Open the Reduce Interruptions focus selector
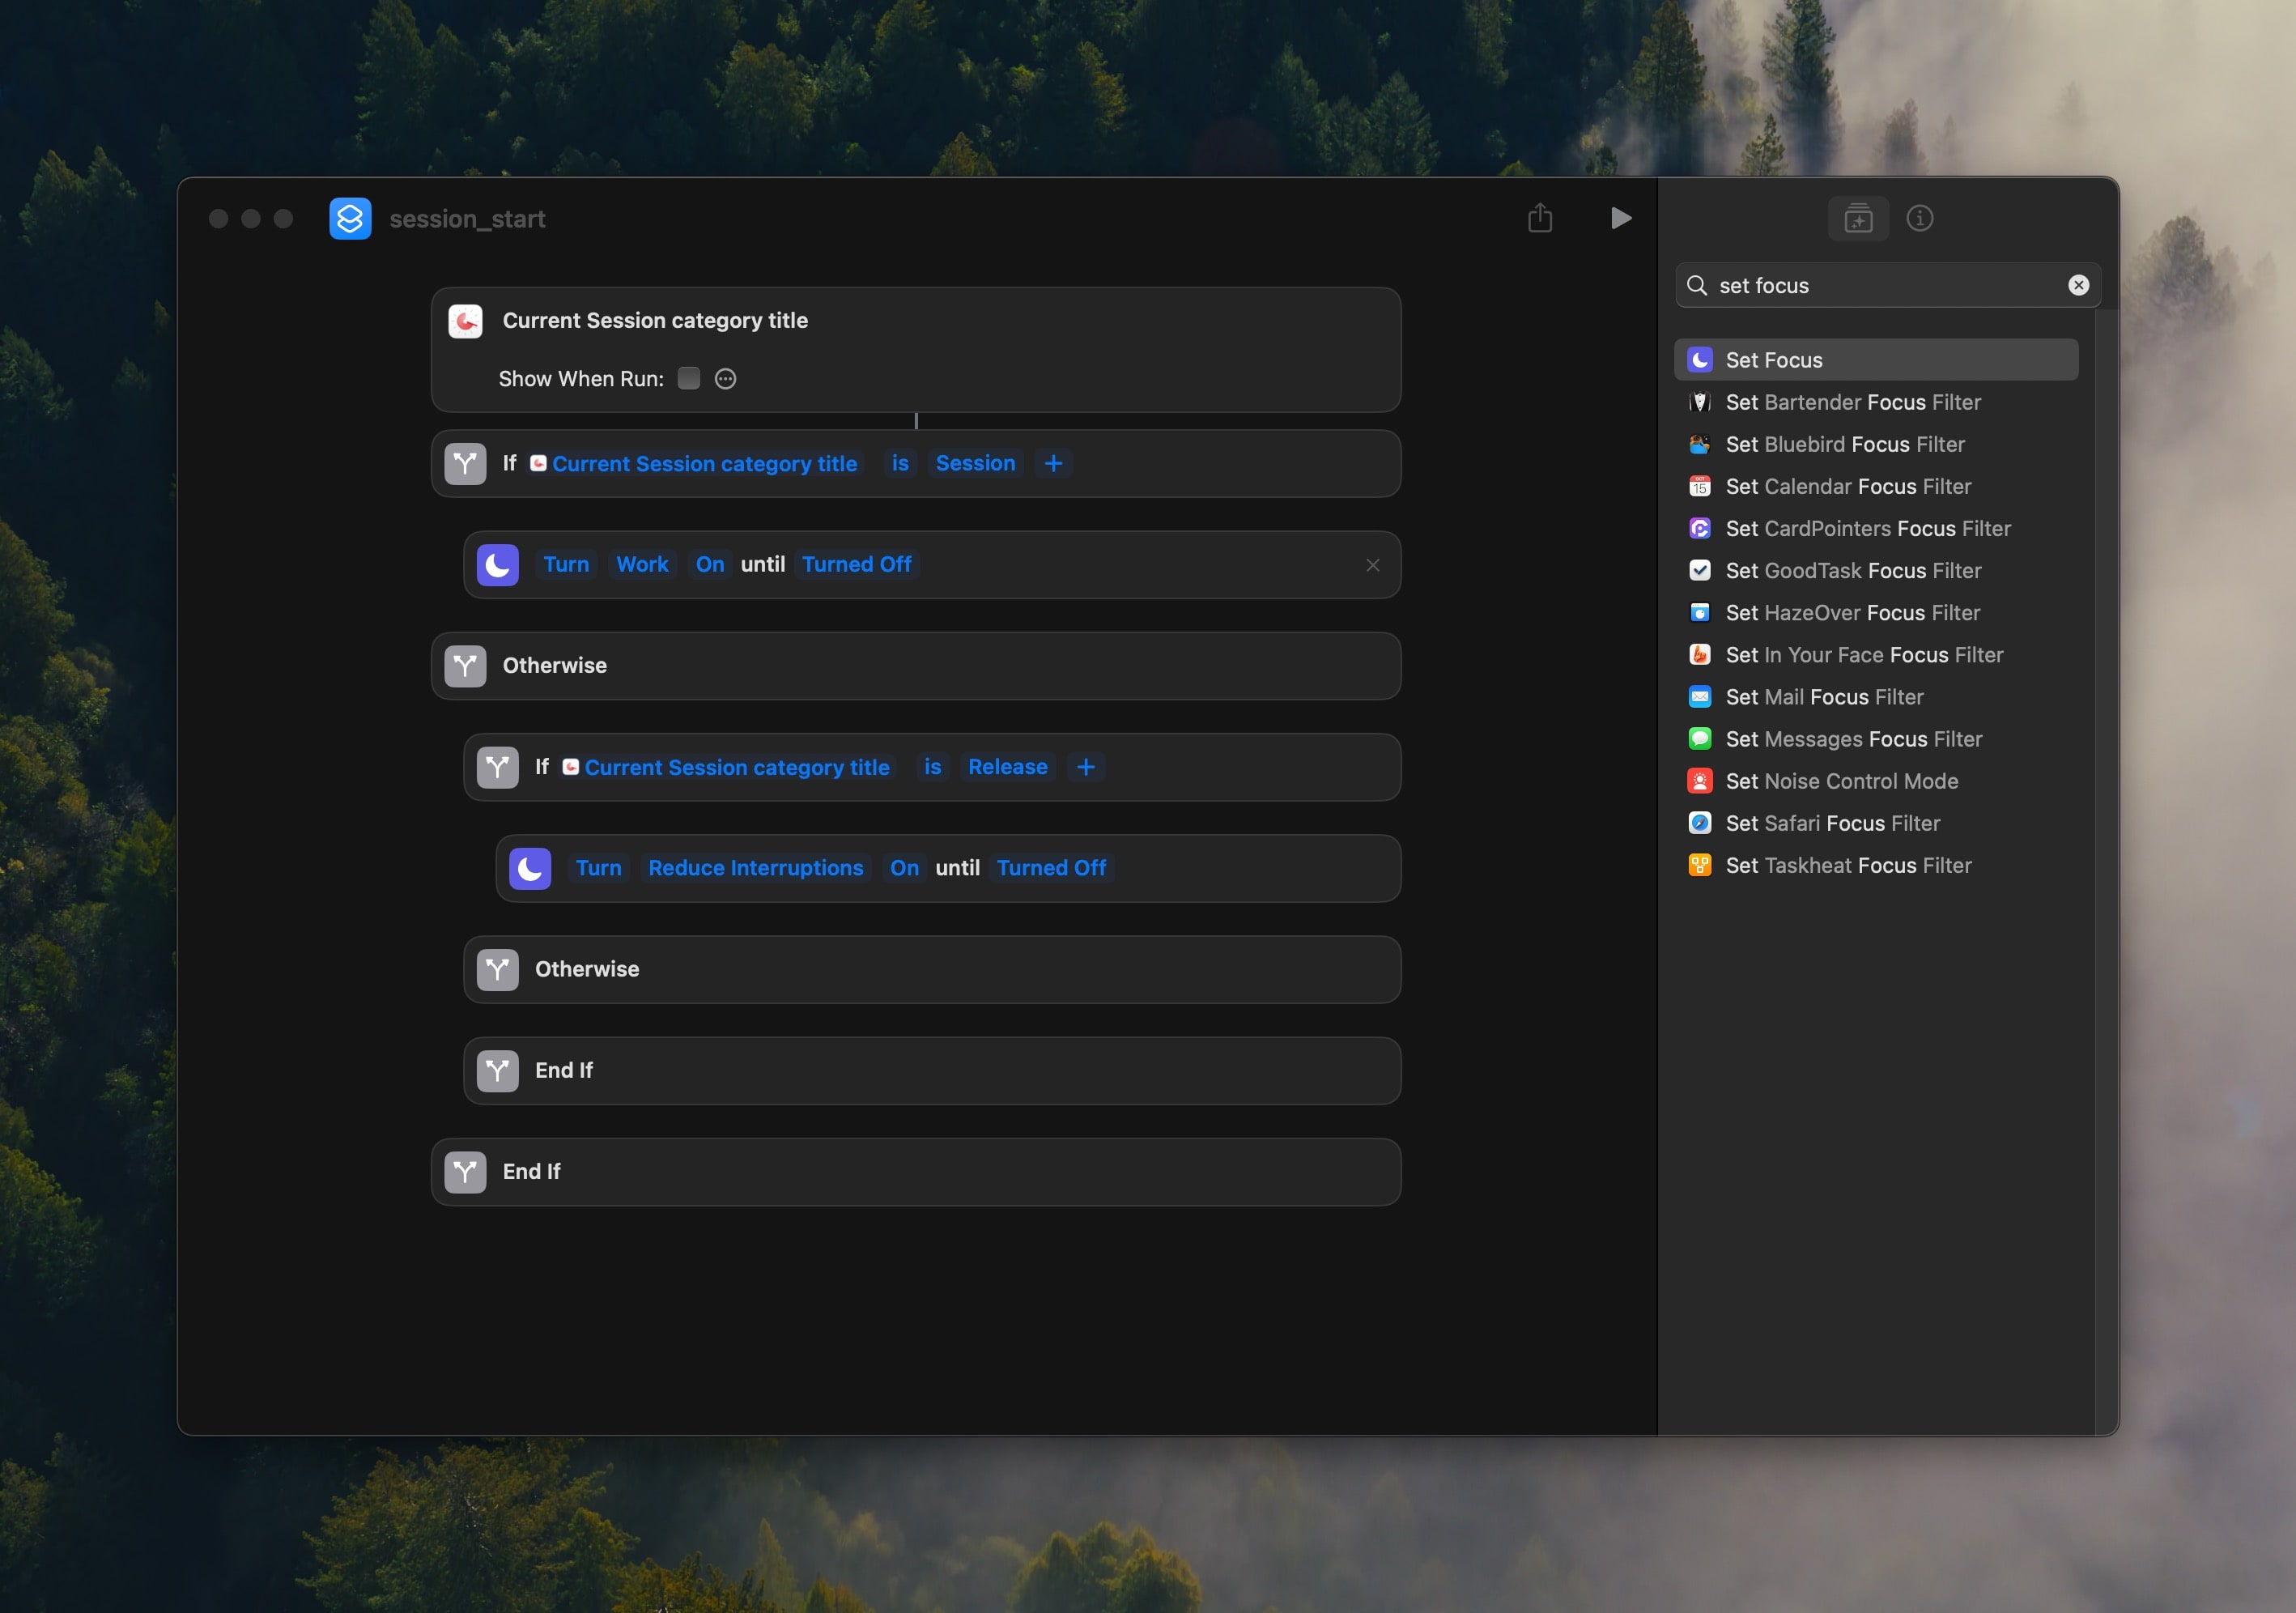 755,867
